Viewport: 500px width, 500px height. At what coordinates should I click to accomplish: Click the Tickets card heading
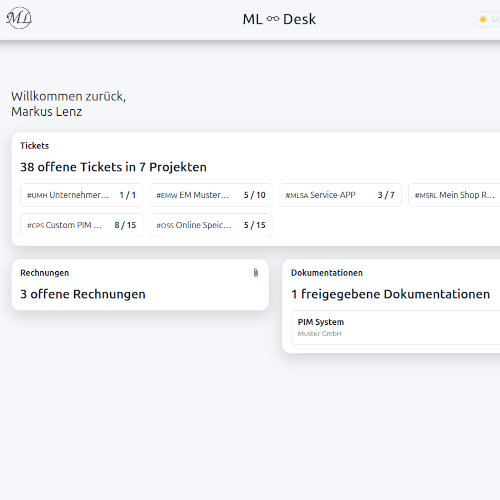click(x=35, y=146)
